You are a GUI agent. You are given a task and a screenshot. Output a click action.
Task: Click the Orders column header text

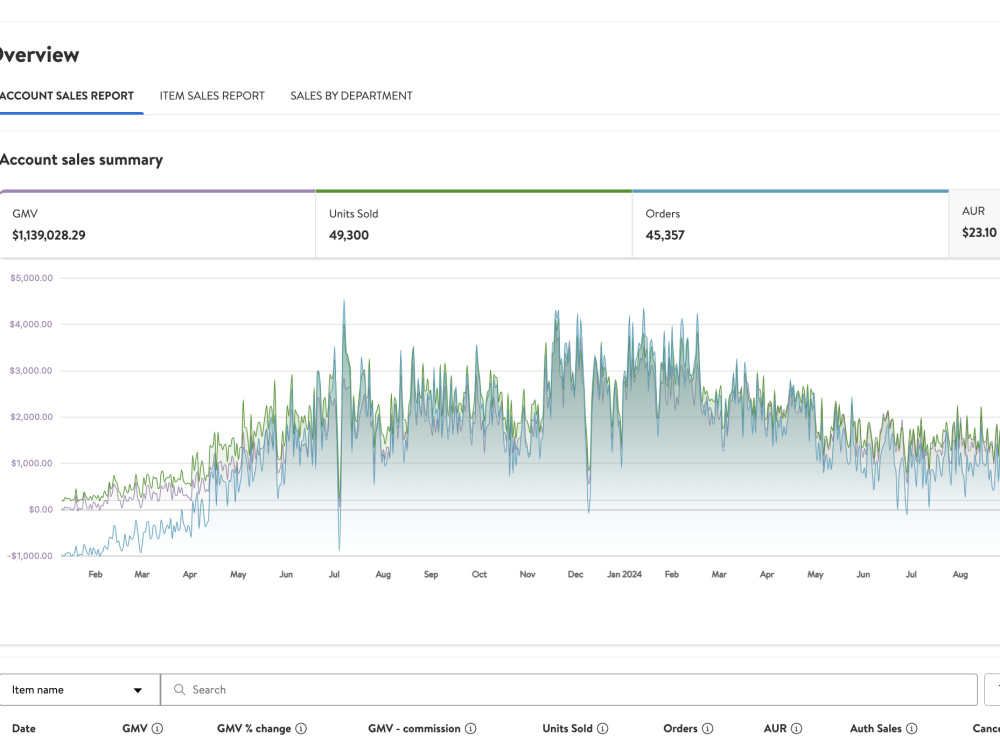680,728
